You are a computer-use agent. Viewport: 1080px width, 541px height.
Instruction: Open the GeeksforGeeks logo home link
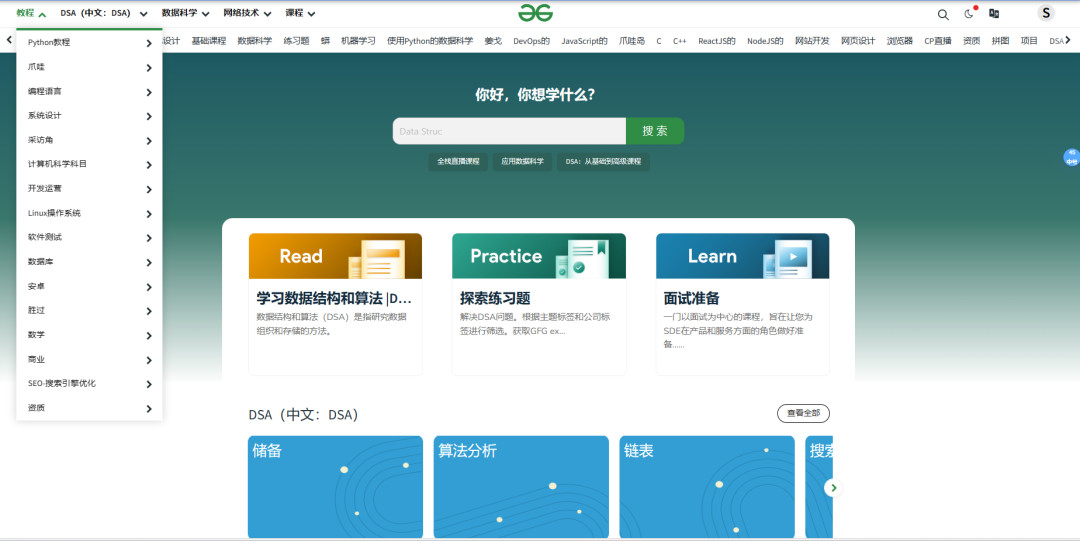click(535, 13)
